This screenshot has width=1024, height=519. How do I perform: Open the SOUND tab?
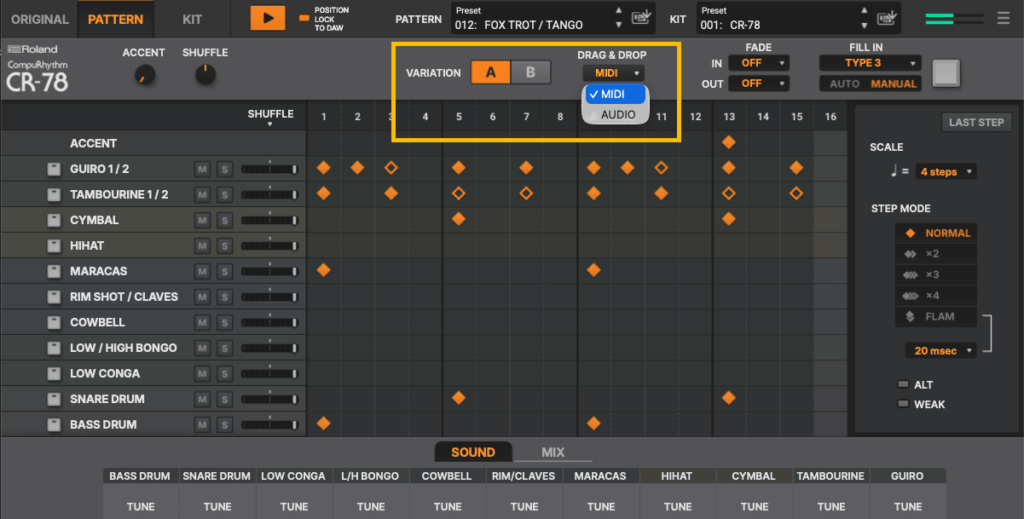click(473, 452)
